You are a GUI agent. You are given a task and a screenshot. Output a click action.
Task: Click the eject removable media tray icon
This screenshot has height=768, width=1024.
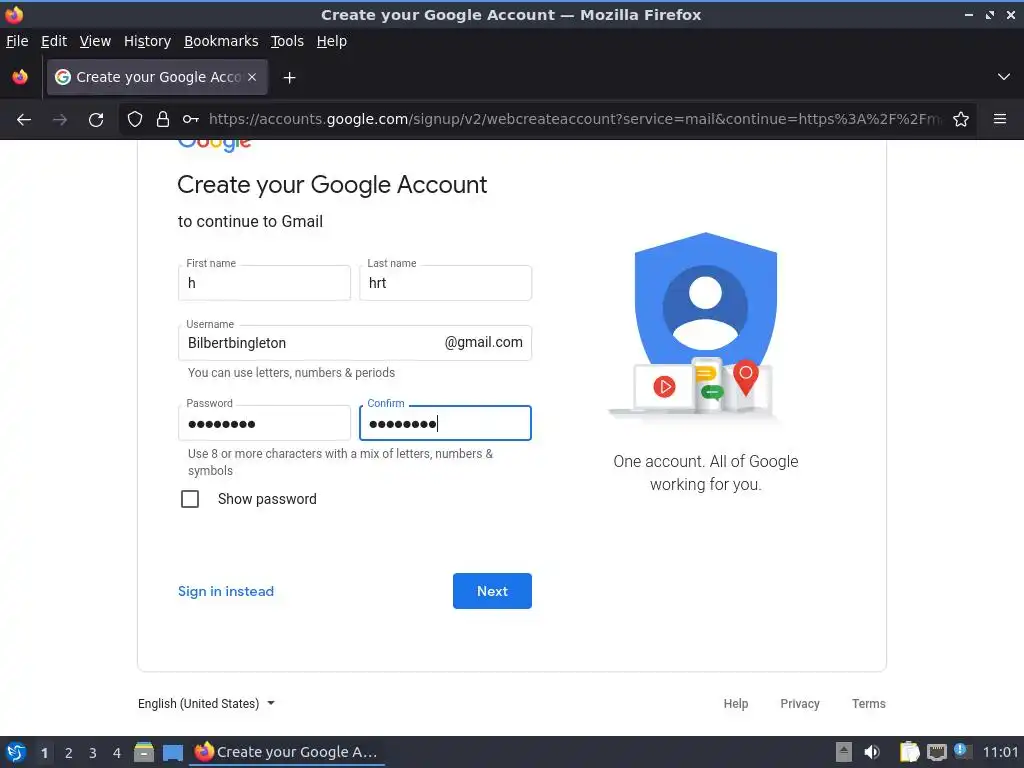click(844, 752)
